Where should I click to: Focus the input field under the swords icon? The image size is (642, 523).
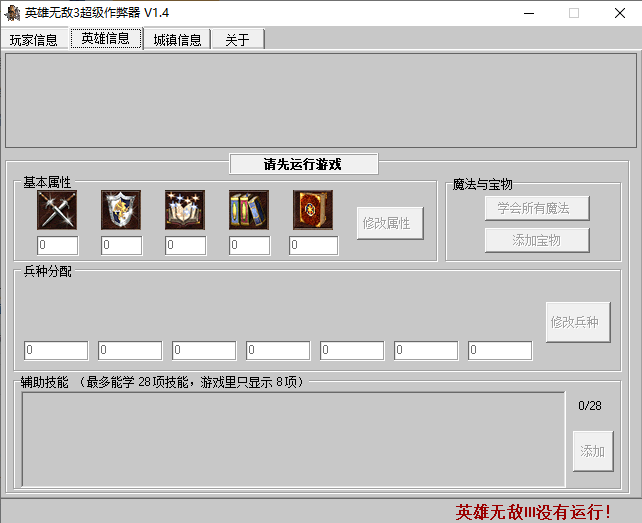coord(57,245)
